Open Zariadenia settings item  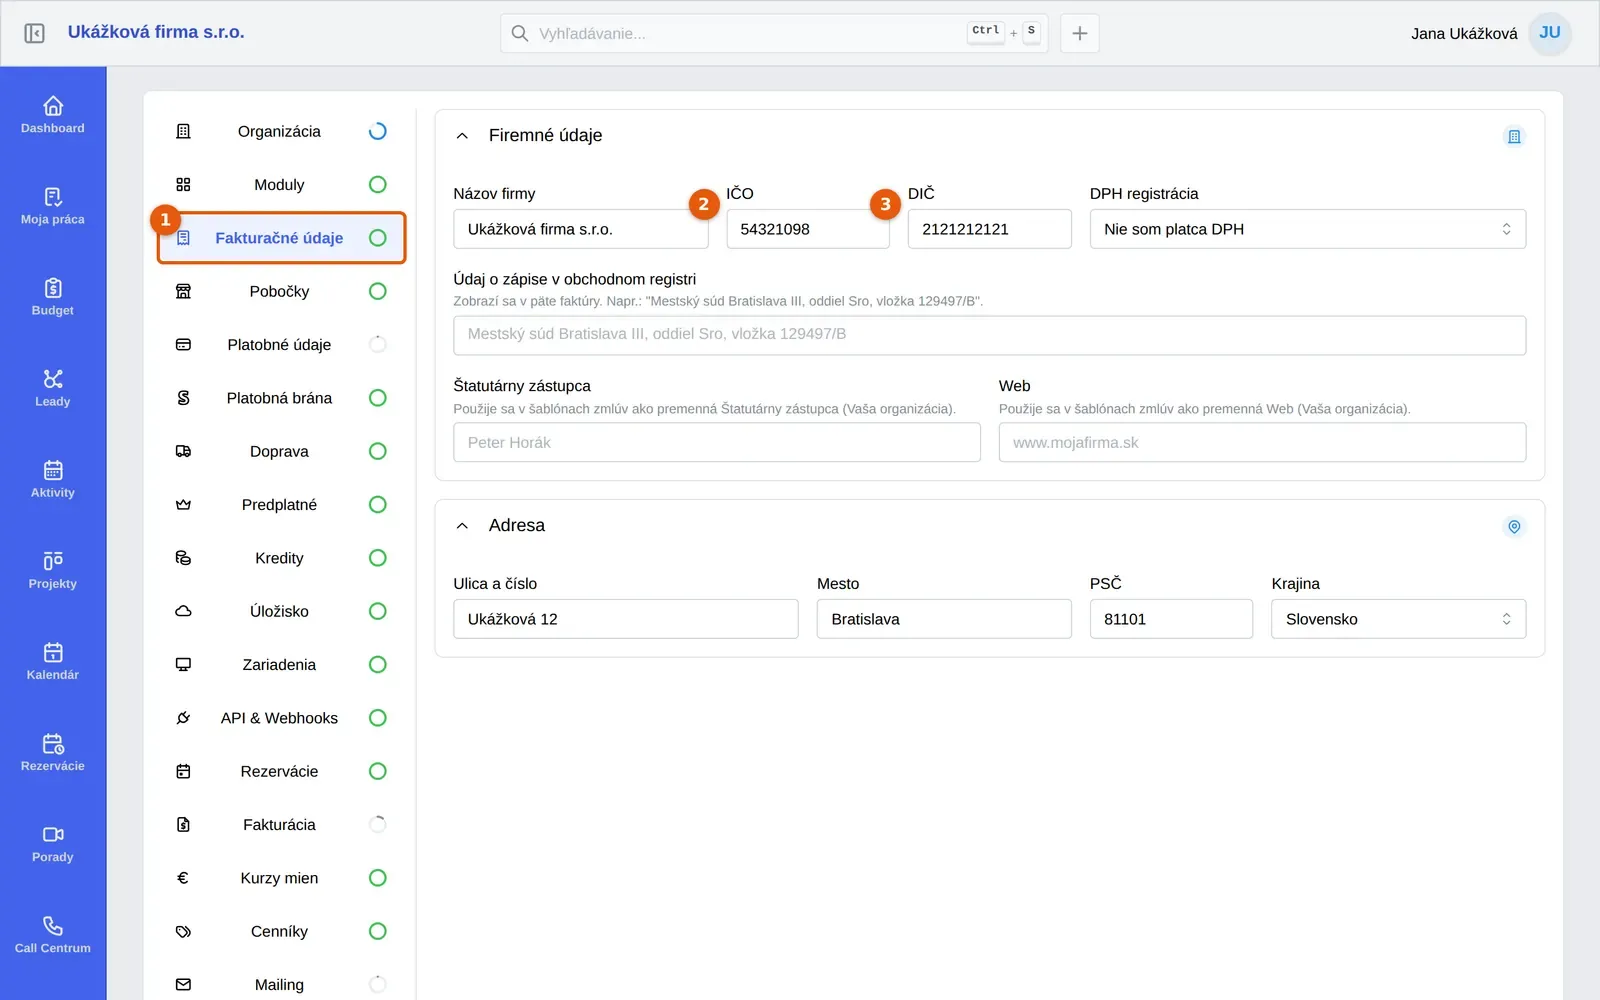click(281, 665)
